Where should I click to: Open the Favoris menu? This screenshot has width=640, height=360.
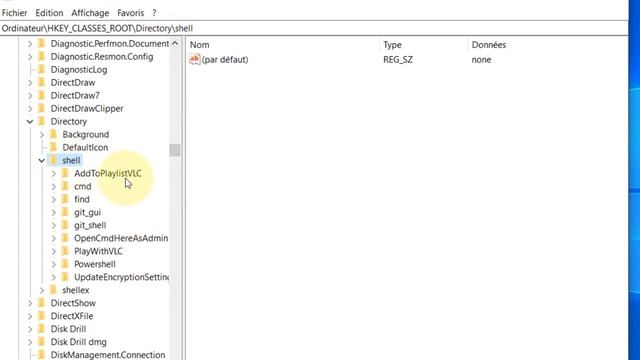pyautogui.click(x=130, y=13)
